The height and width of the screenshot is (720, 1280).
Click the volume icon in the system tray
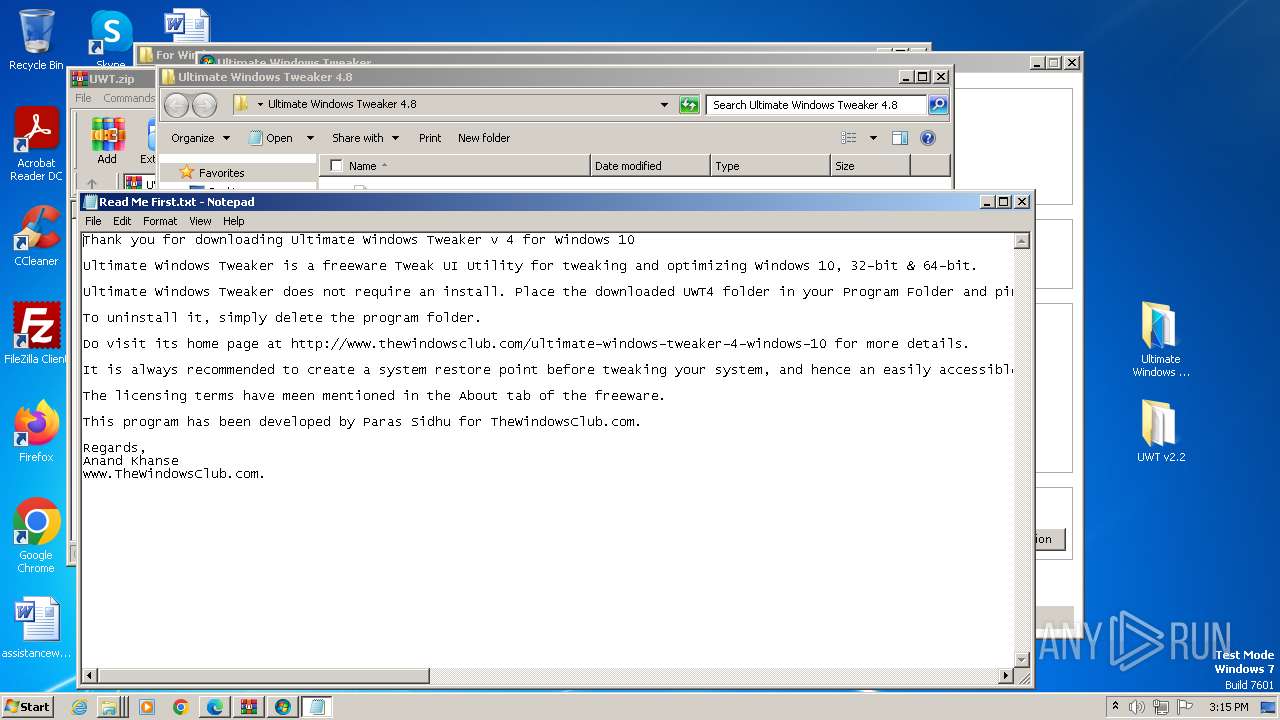coord(1137,707)
